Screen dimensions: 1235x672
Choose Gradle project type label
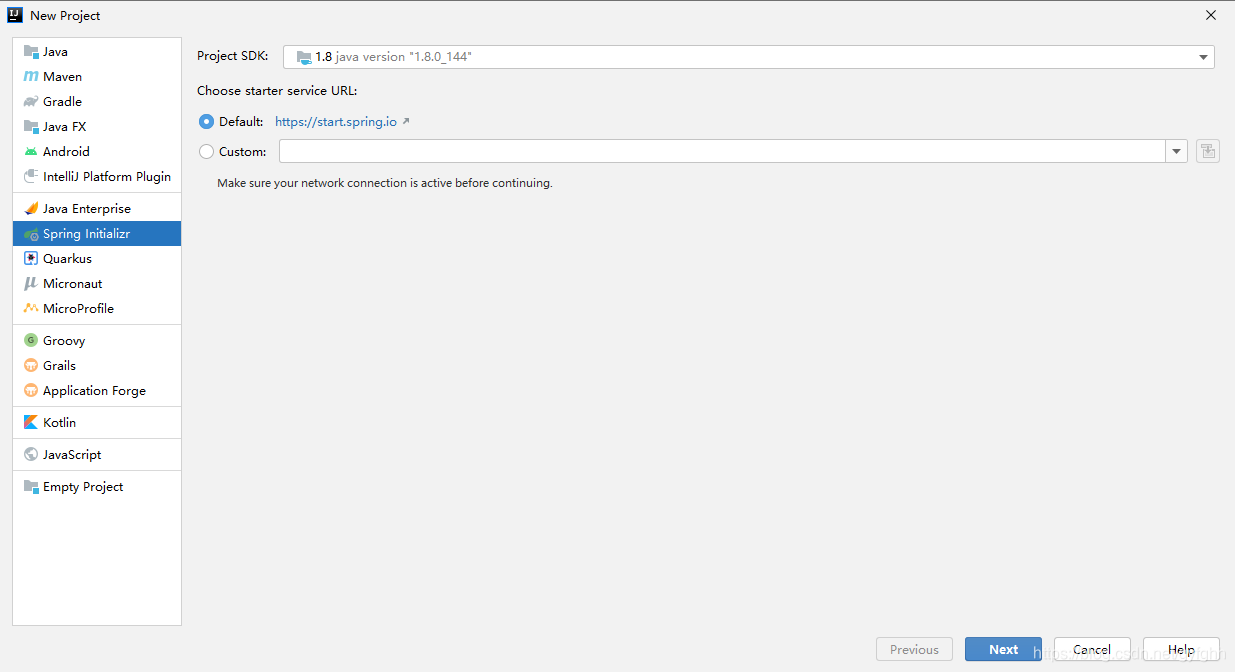62,101
